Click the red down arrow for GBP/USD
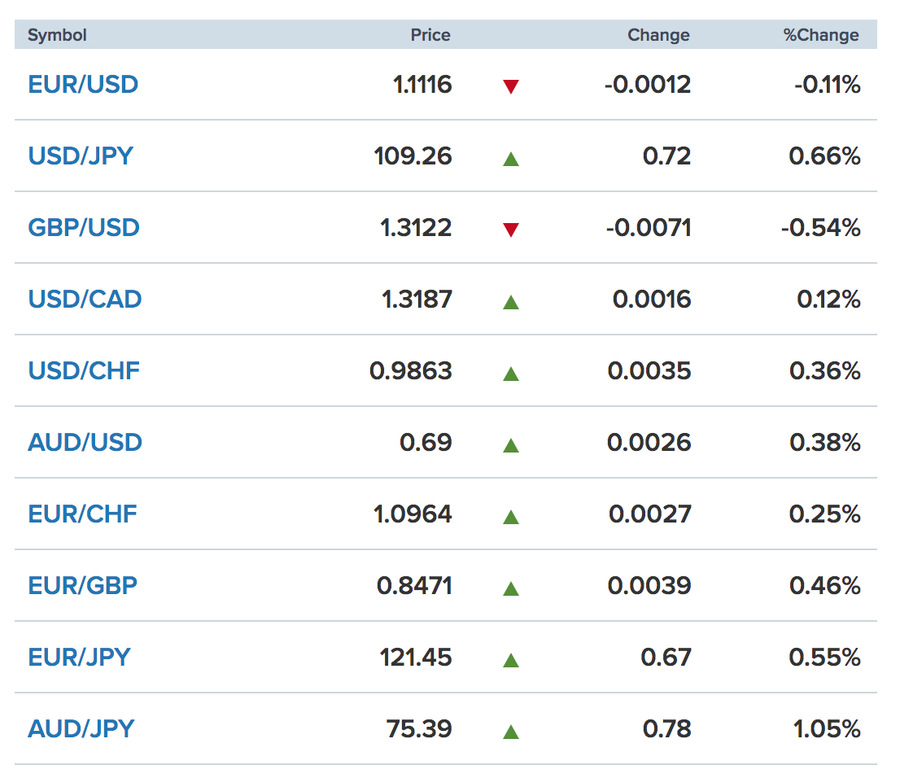 [x=511, y=230]
